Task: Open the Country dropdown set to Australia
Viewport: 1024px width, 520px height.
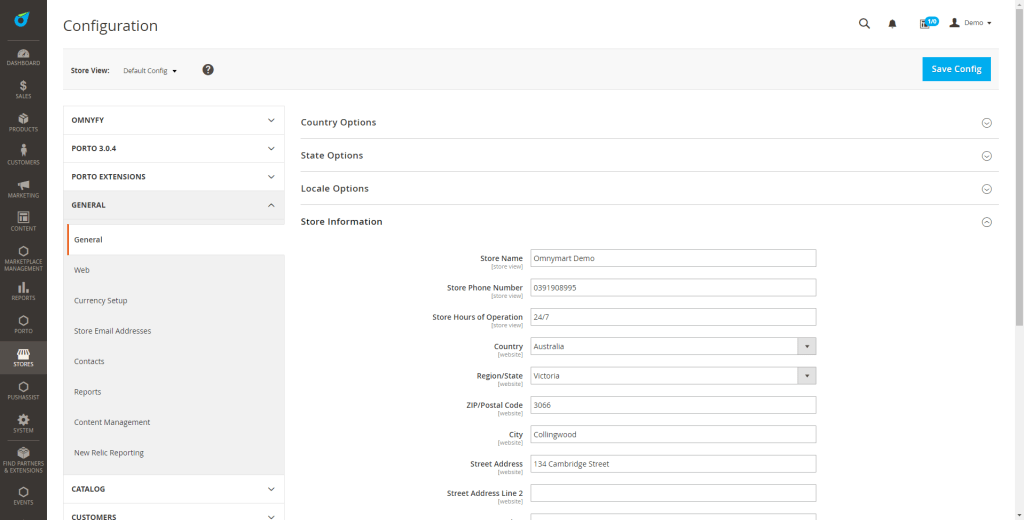Action: [673, 346]
